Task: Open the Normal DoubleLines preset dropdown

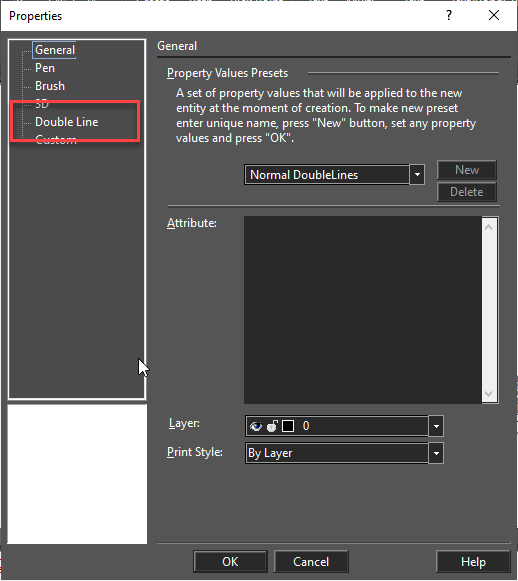Action: 417,175
